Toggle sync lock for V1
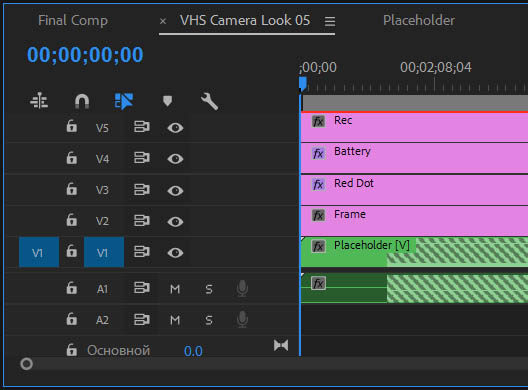Viewport: 528px width, 390px height. 142,252
